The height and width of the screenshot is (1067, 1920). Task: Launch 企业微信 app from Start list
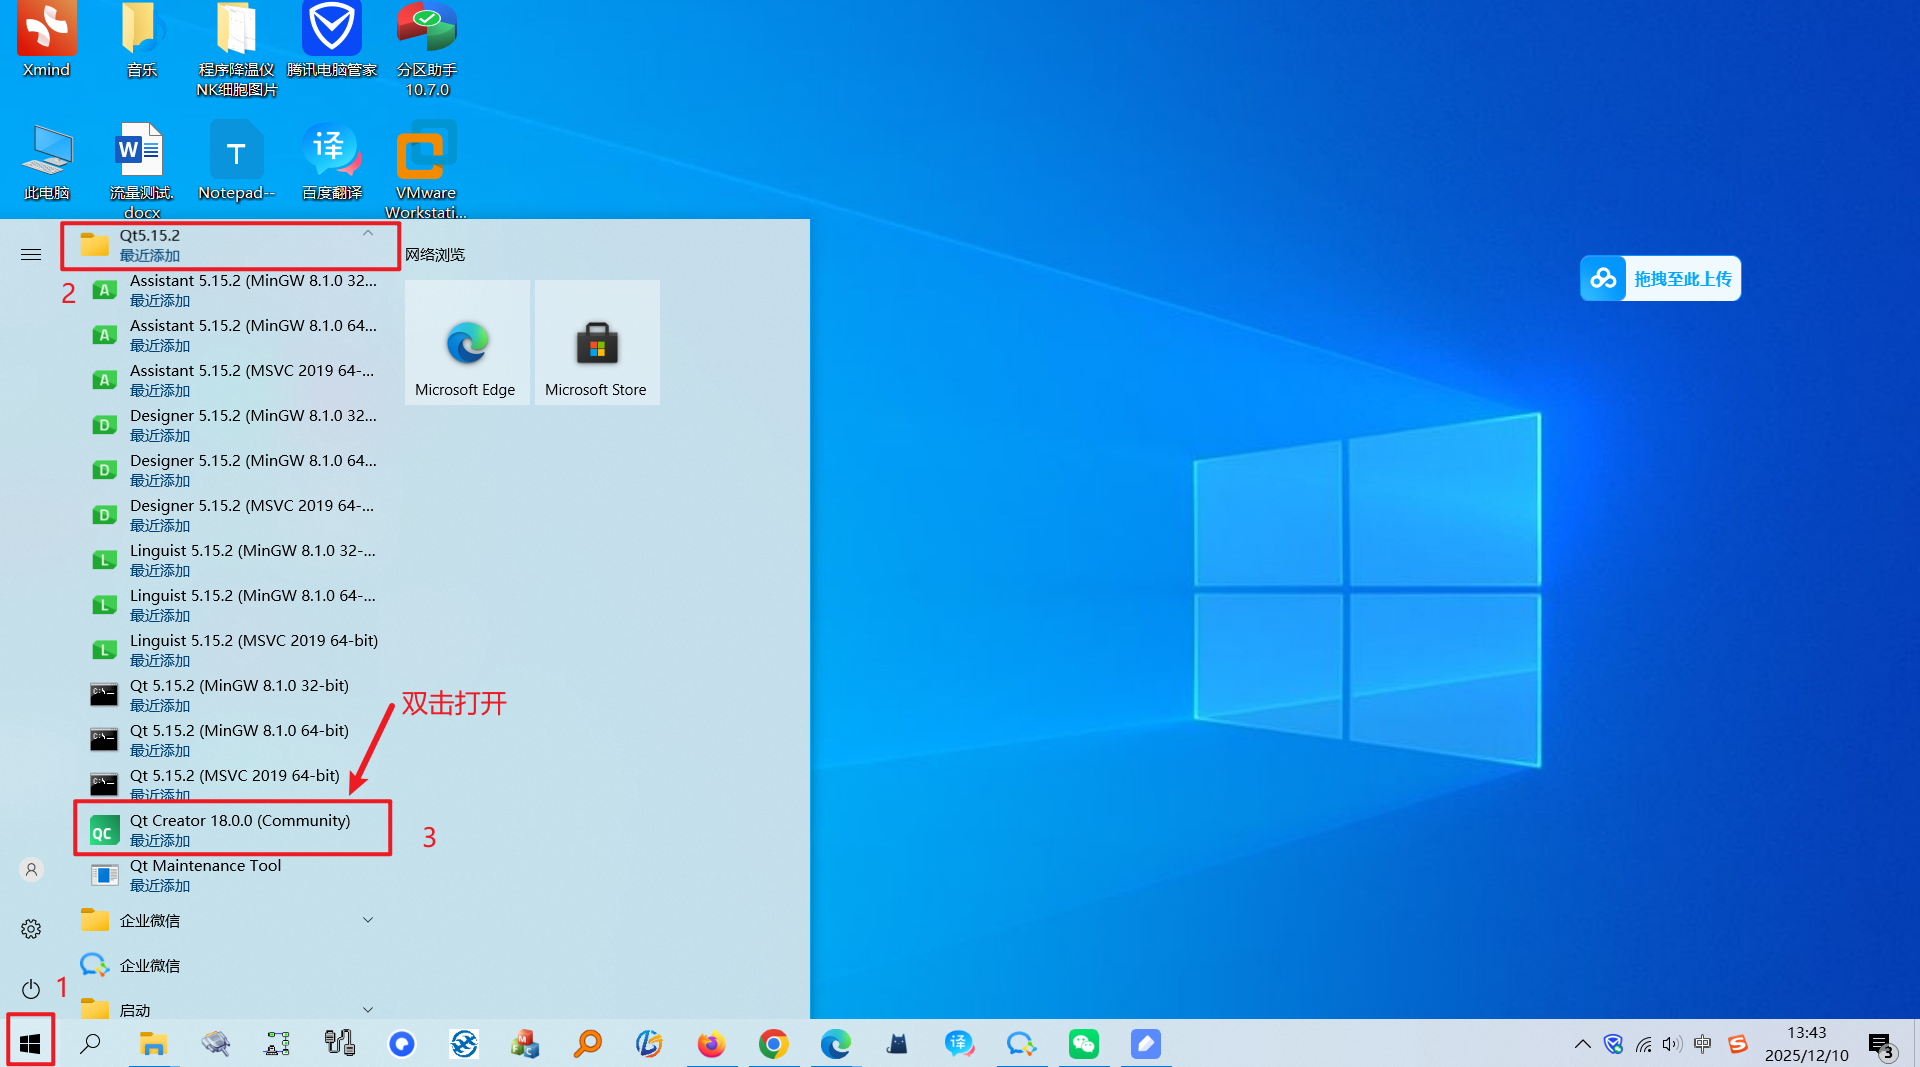tap(232, 964)
